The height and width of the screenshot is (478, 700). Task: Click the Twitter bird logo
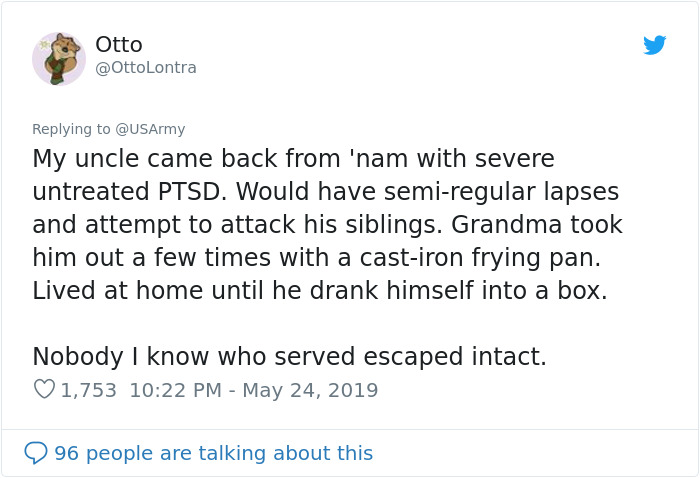tap(655, 45)
